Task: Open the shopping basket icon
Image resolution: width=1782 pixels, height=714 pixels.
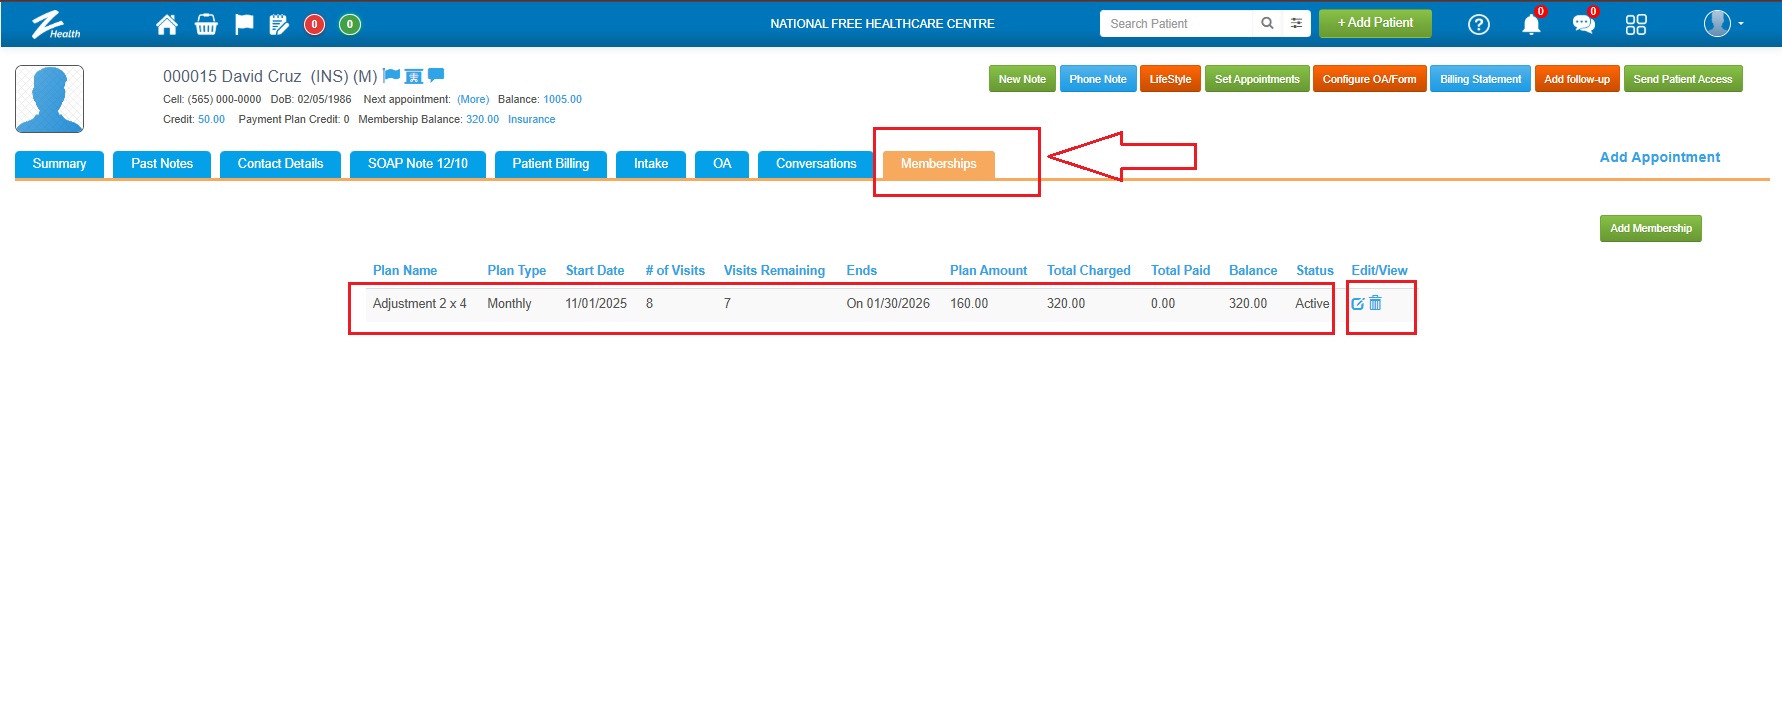Action: click(x=206, y=24)
